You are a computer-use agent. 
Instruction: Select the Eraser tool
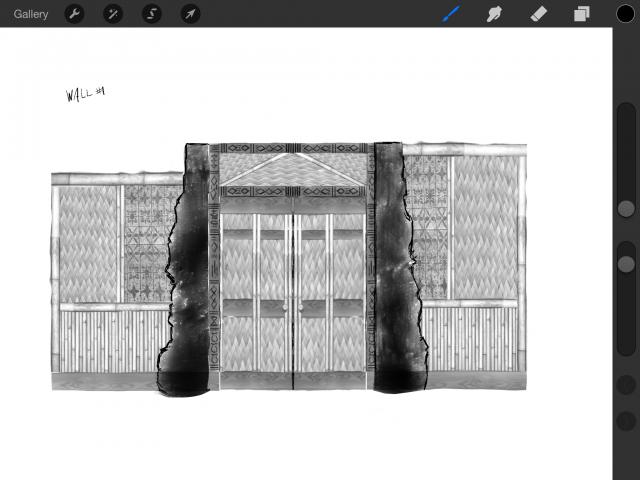pos(538,14)
